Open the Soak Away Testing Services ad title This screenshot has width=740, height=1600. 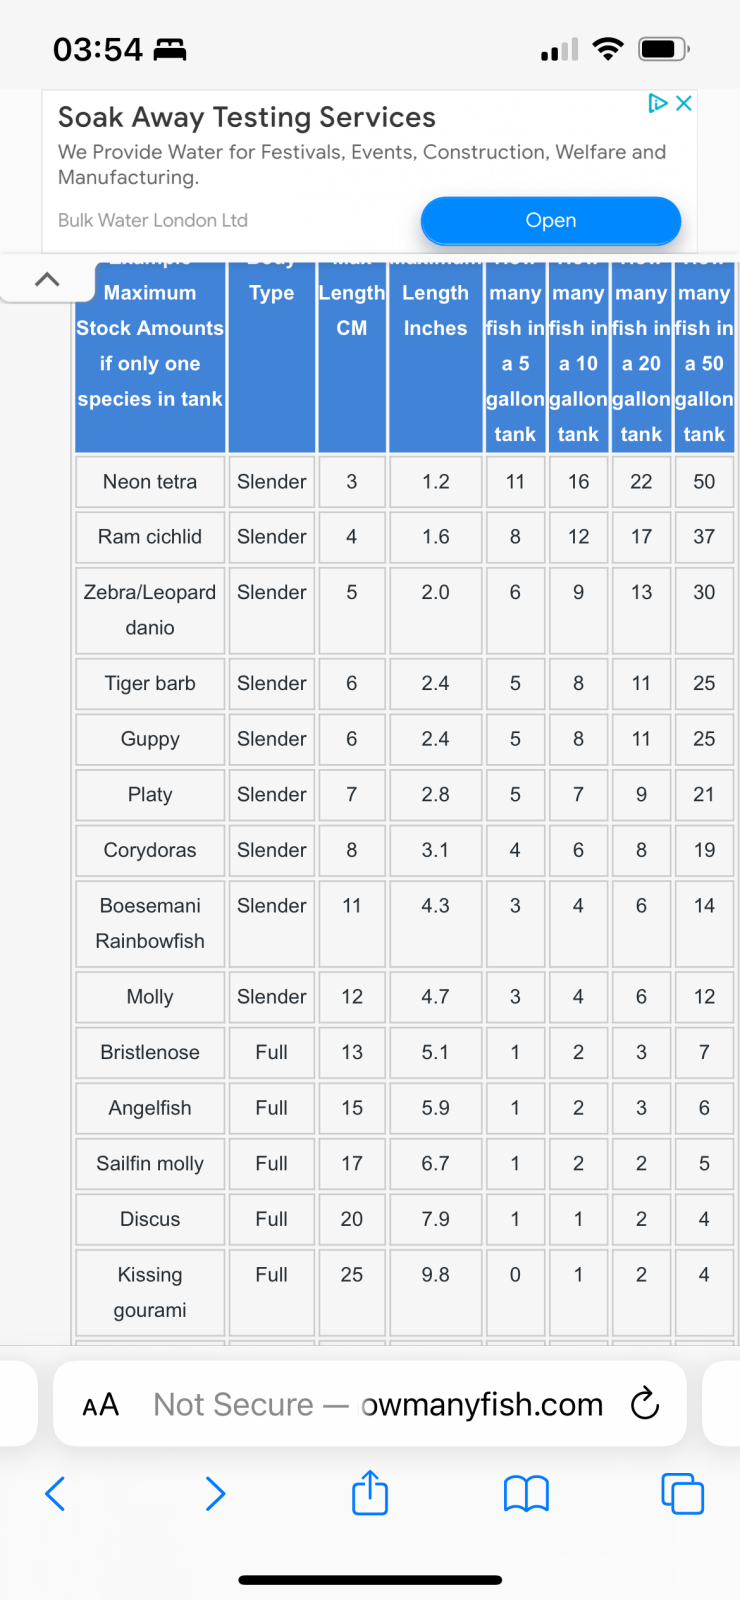pos(247,117)
